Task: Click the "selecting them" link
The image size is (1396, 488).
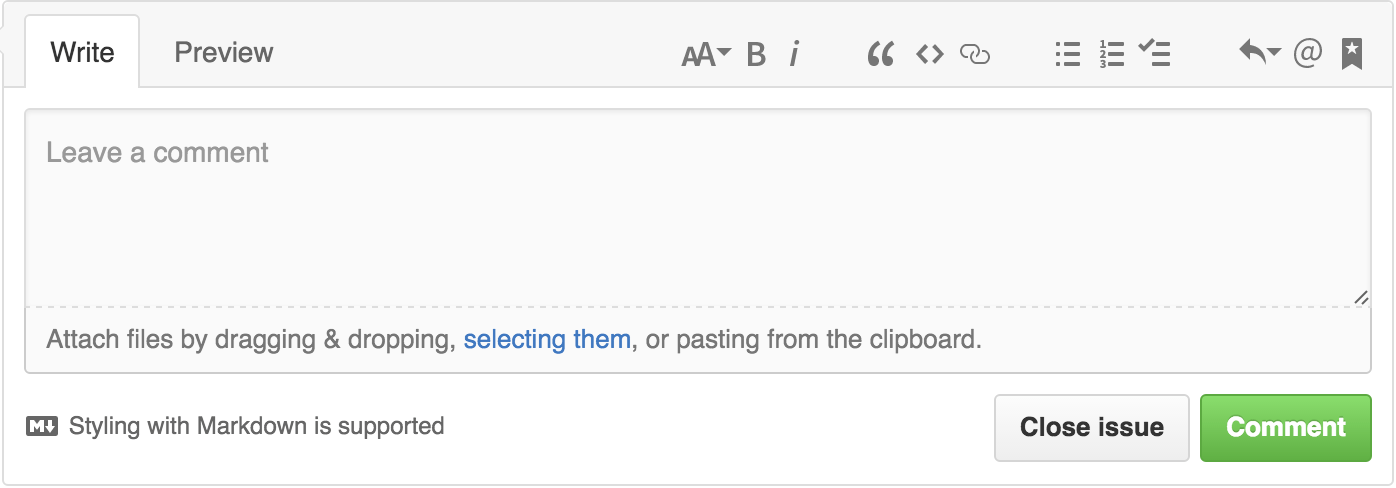Action: 547,339
